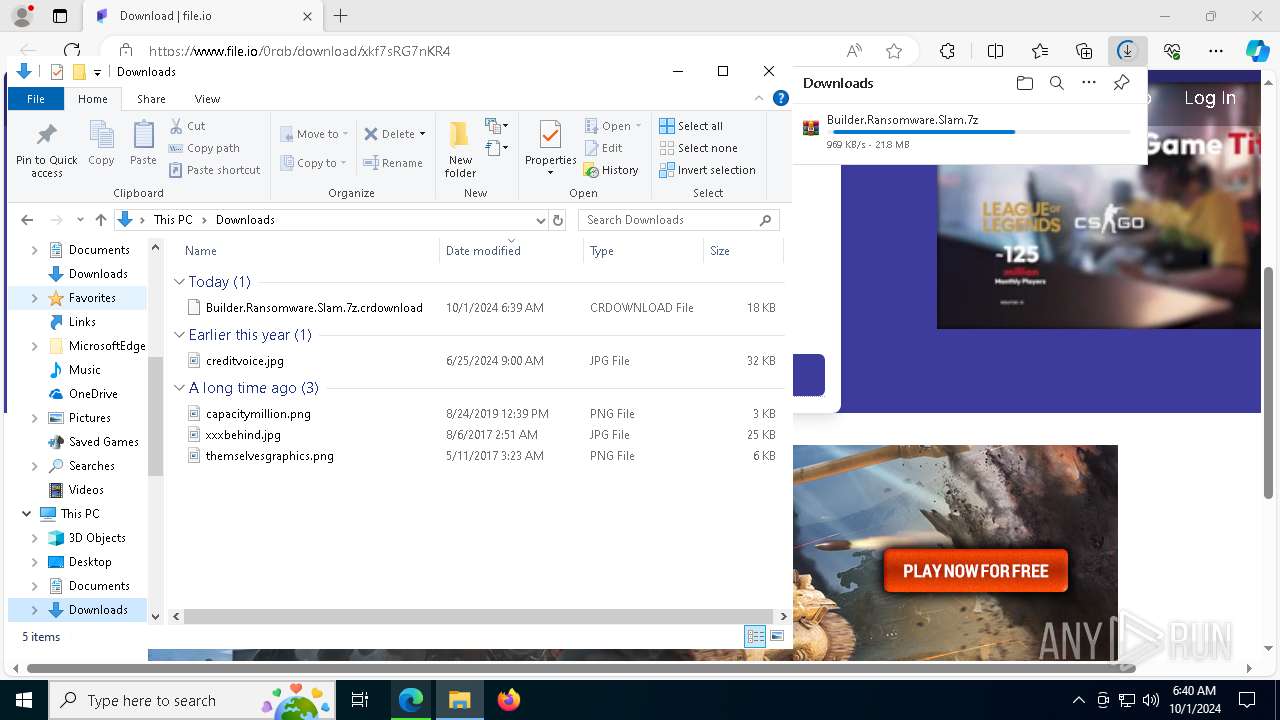This screenshot has width=1280, height=720.
Task: Search downloads in Edge Downloads panel
Action: pos(1056,83)
